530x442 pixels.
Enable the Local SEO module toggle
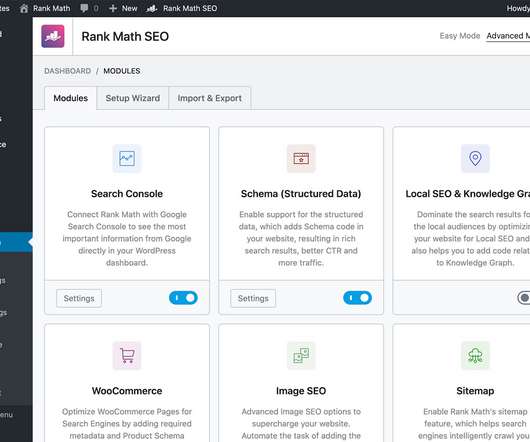point(524,298)
